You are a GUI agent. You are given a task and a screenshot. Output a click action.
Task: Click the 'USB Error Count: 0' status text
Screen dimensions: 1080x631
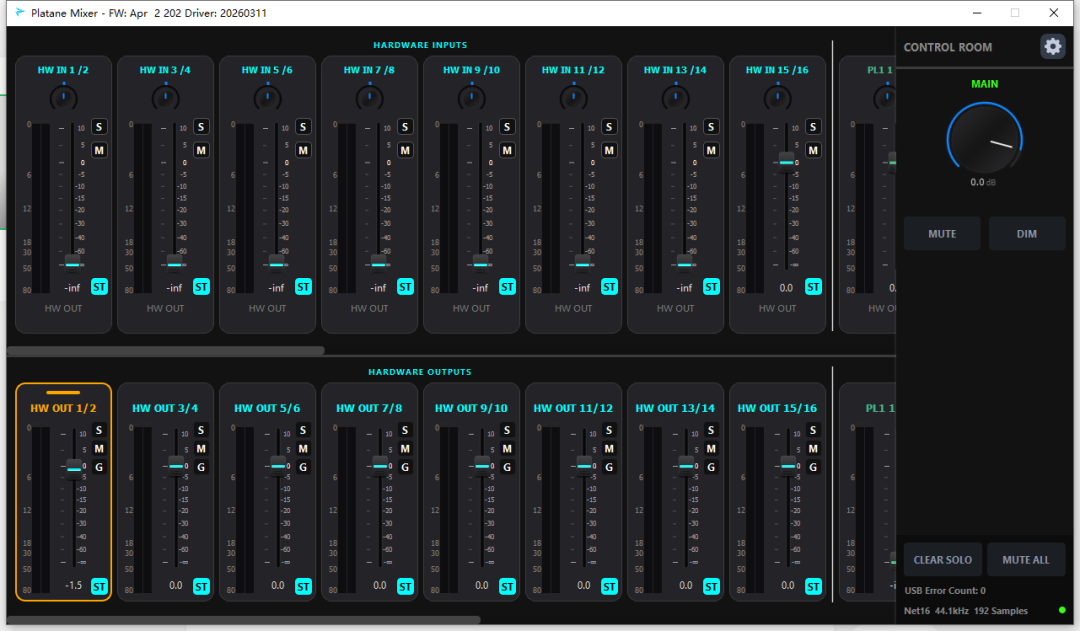coord(945,590)
